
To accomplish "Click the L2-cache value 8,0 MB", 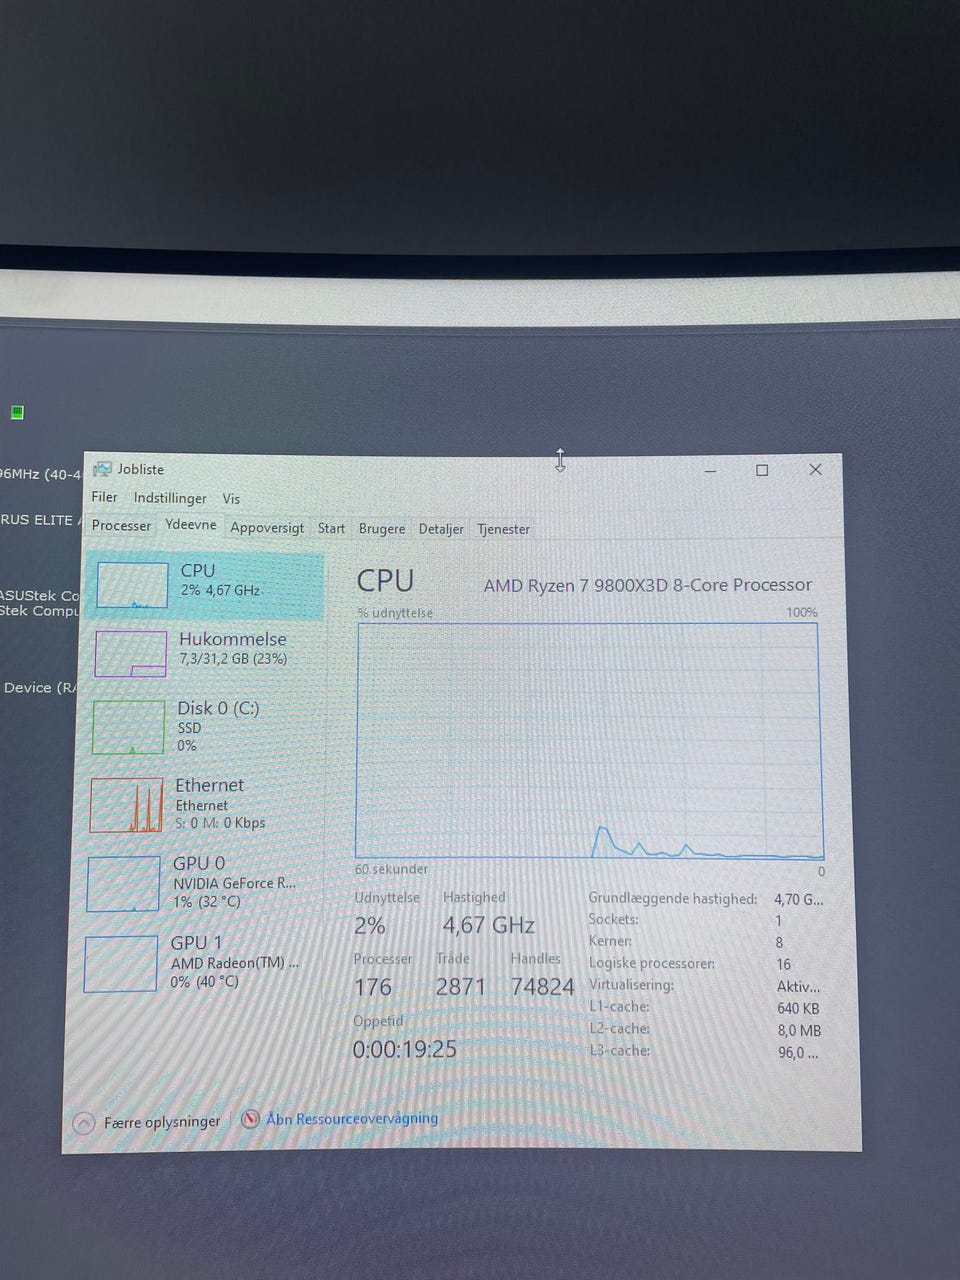I will [x=799, y=1030].
